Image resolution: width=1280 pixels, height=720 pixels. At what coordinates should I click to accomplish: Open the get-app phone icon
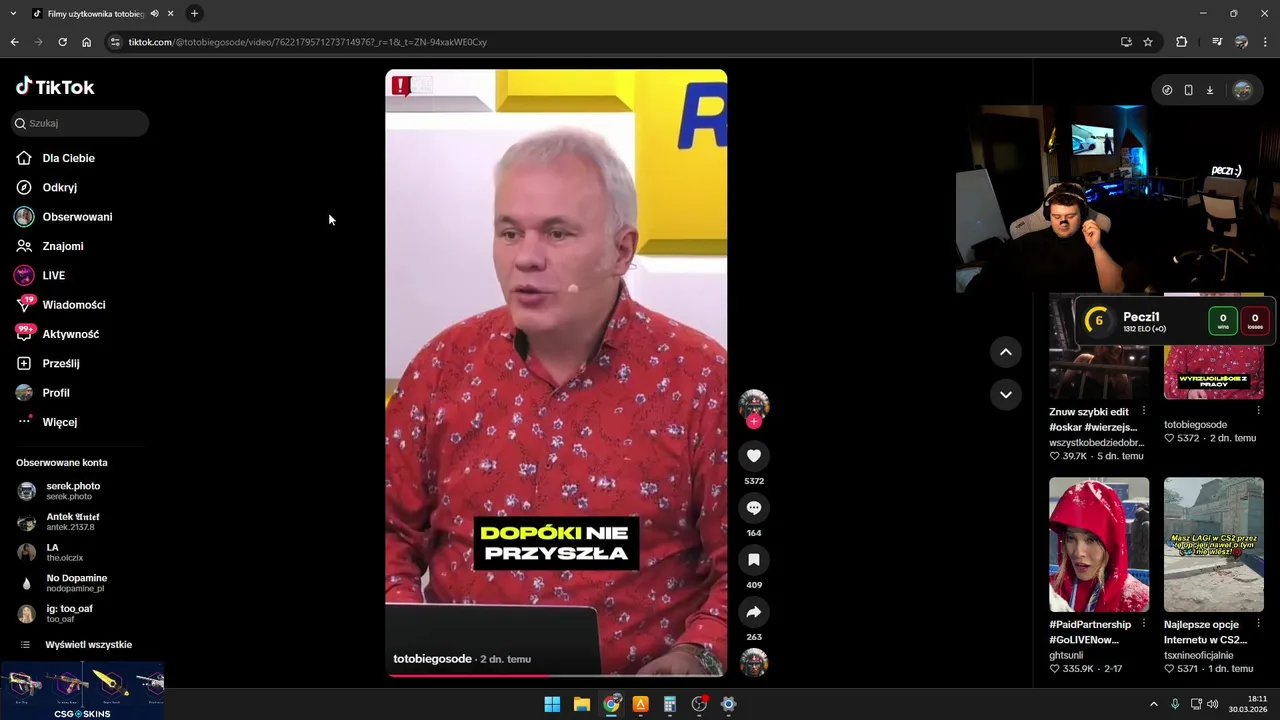pos(1188,90)
